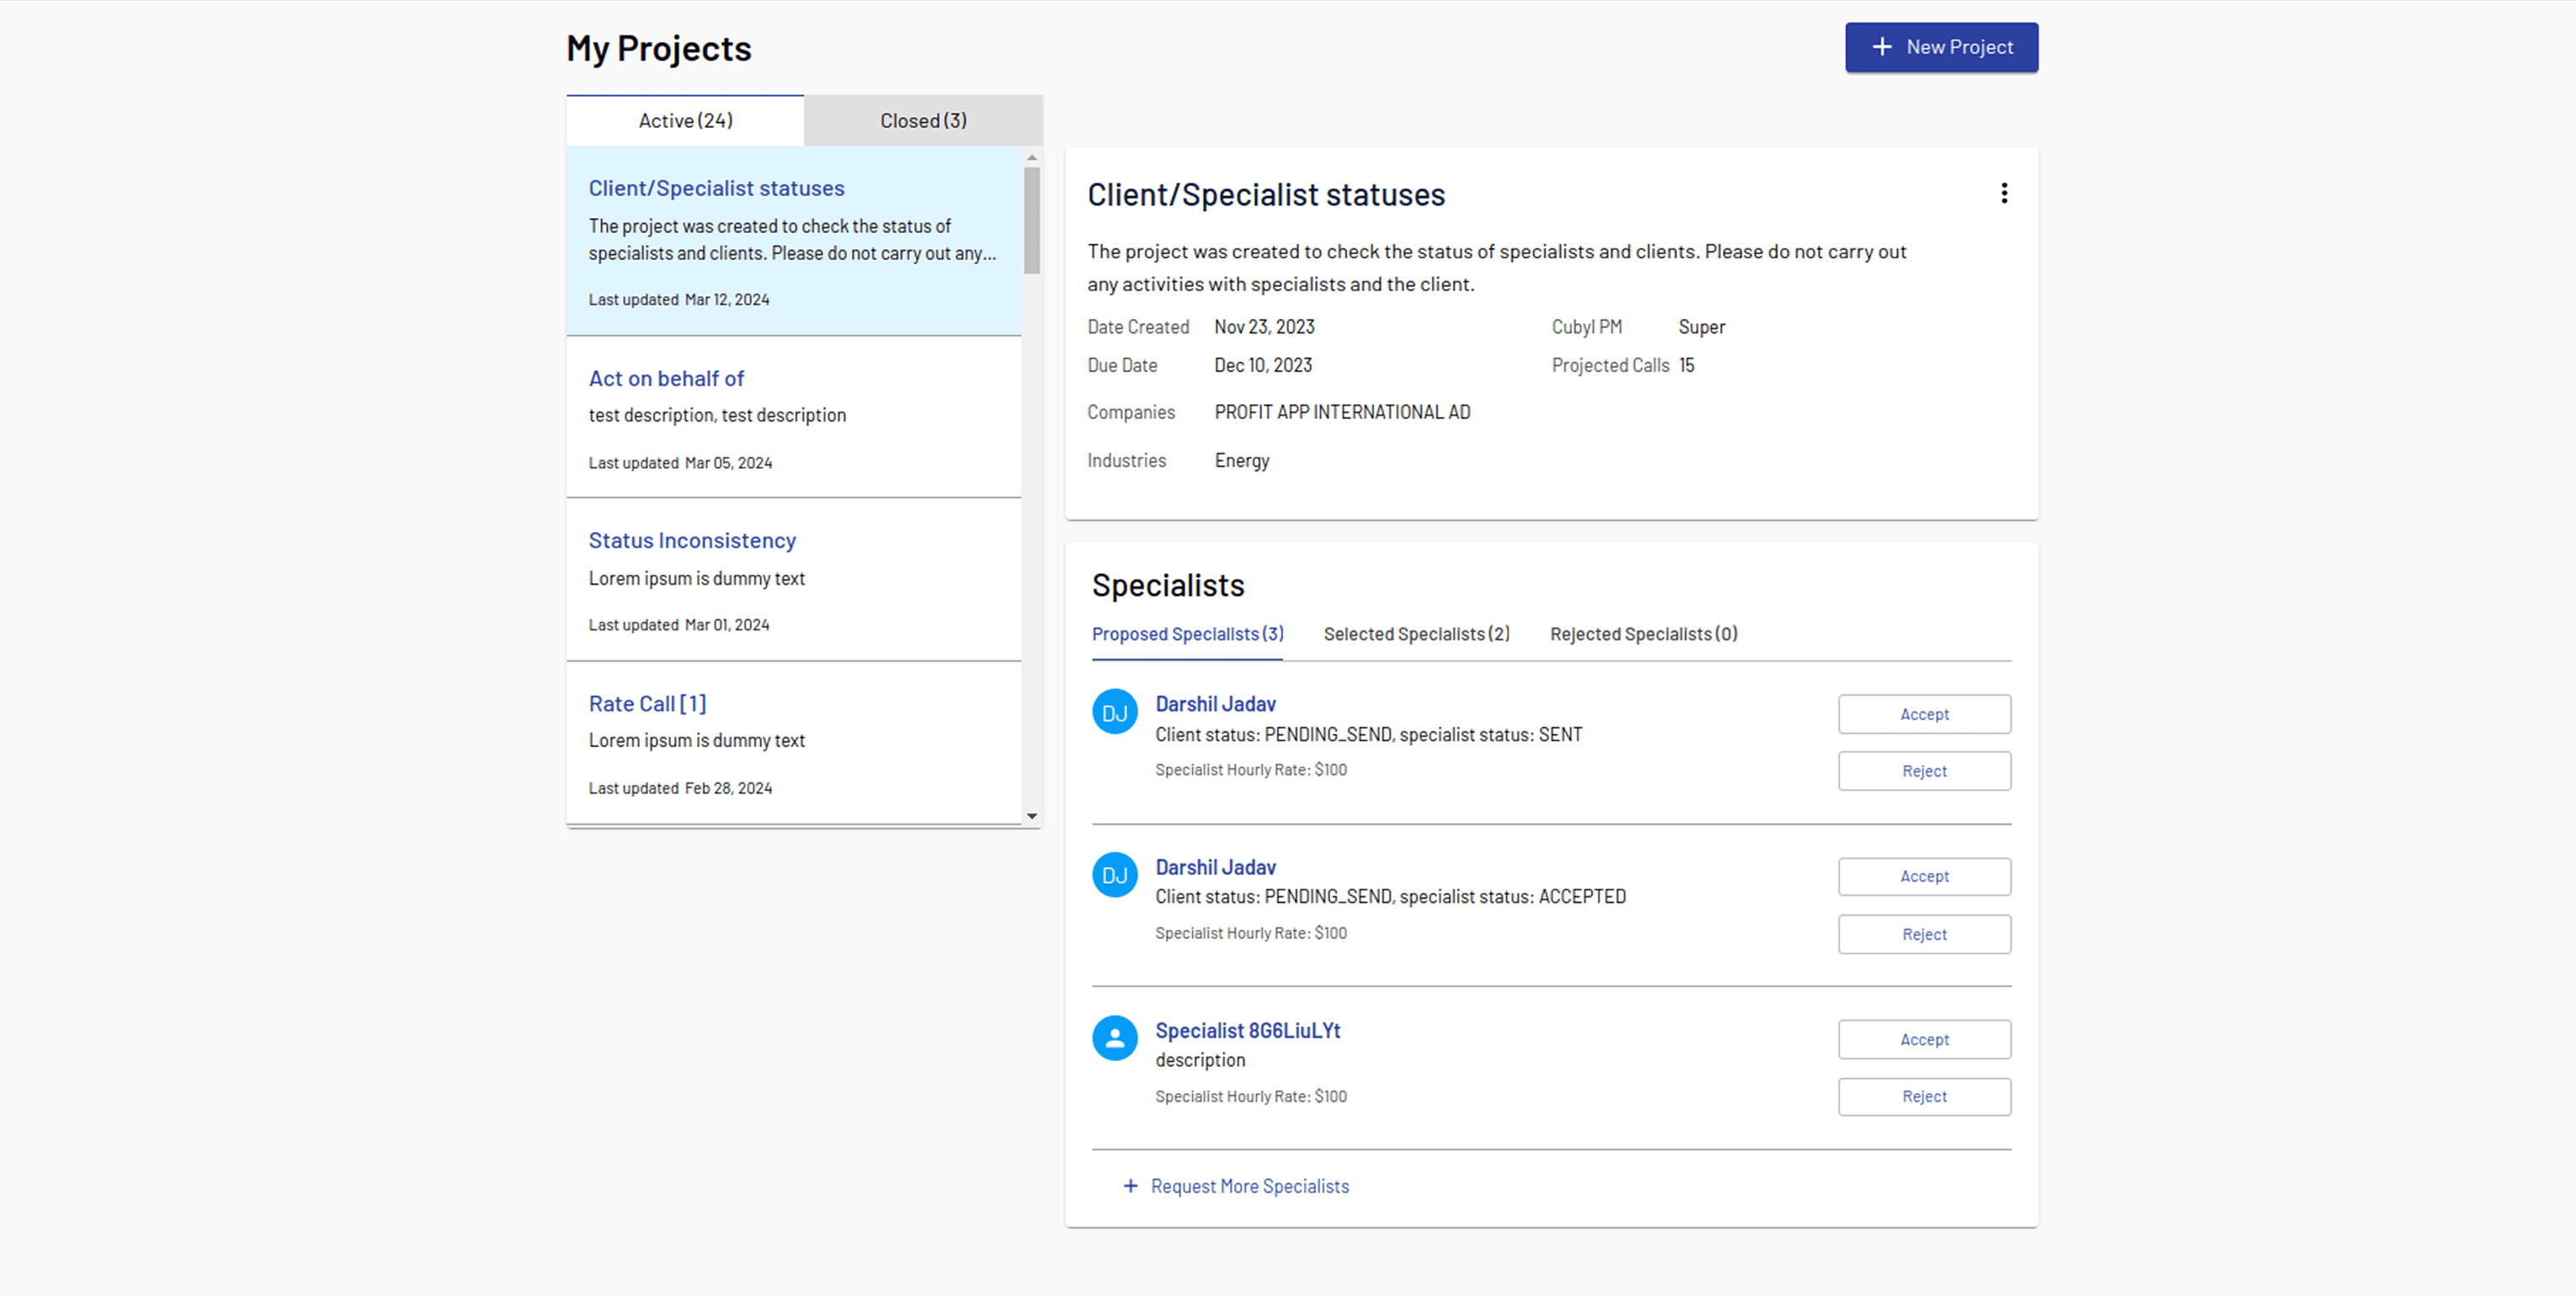Image resolution: width=2576 pixels, height=1296 pixels.
Task: Open Darshil Jadav profile with SENT status
Action: (1215, 704)
